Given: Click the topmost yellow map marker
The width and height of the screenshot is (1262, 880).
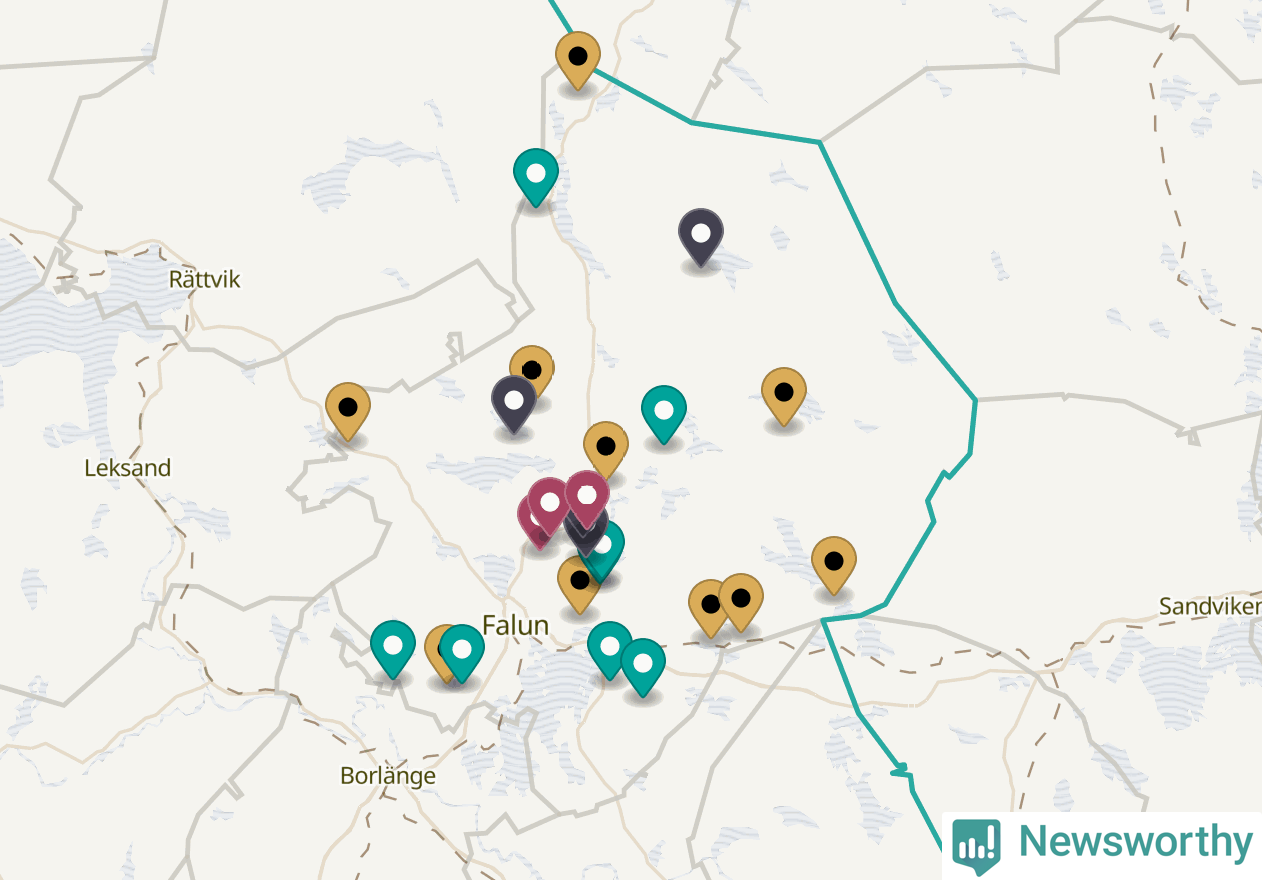Looking at the screenshot, I should 577,59.
